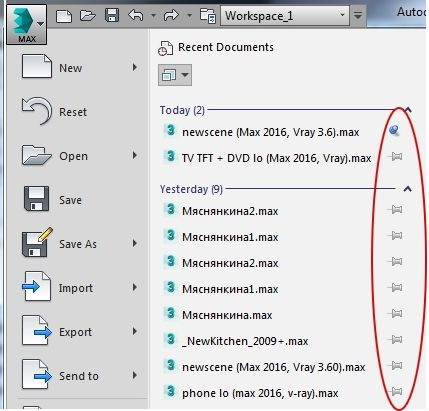This screenshot has width=429, height=411.
Task: Click the large Save floppy disk icon in menu
Action: coord(36,199)
